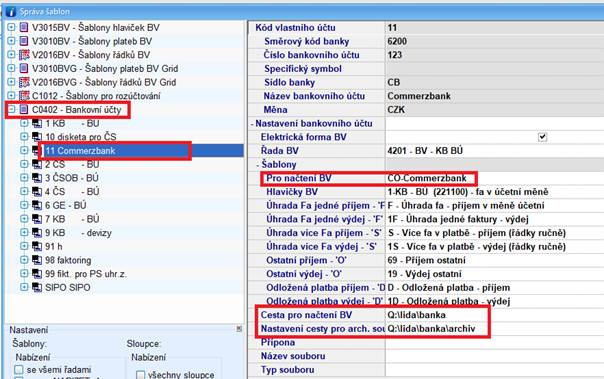Enable the 'se všemi řadami' checkbox
The height and width of the screenshot is (379, 604).
click(x=18, y=370)
